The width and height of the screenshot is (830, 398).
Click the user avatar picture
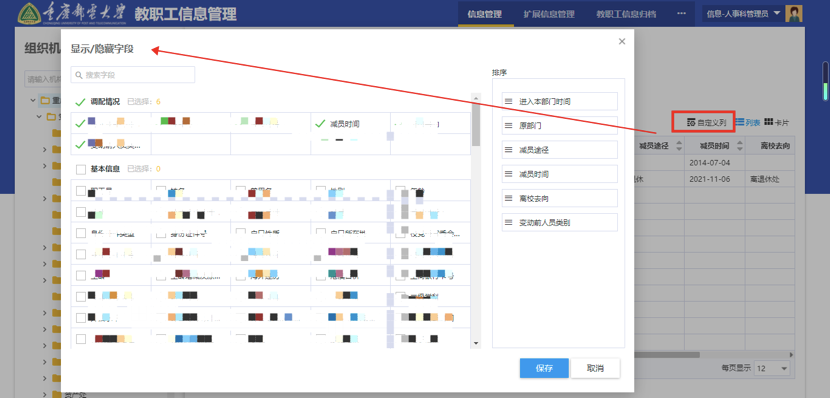click(x=793, y=14)
